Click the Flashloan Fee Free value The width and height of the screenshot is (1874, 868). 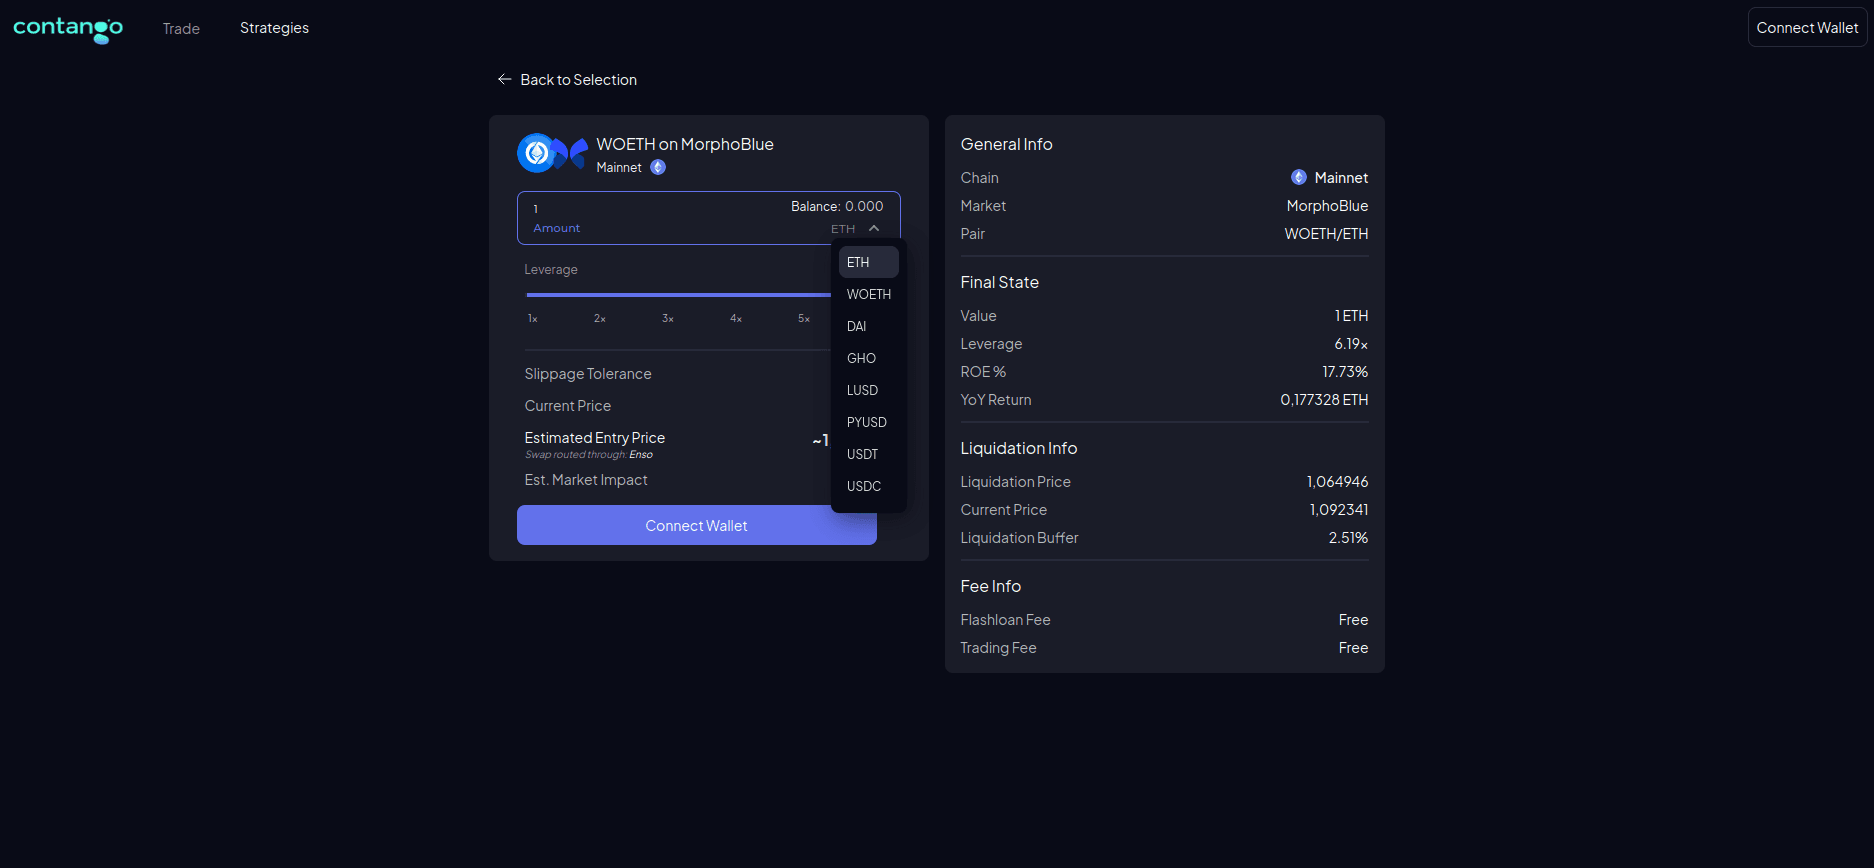click(x=1353, y=620)
